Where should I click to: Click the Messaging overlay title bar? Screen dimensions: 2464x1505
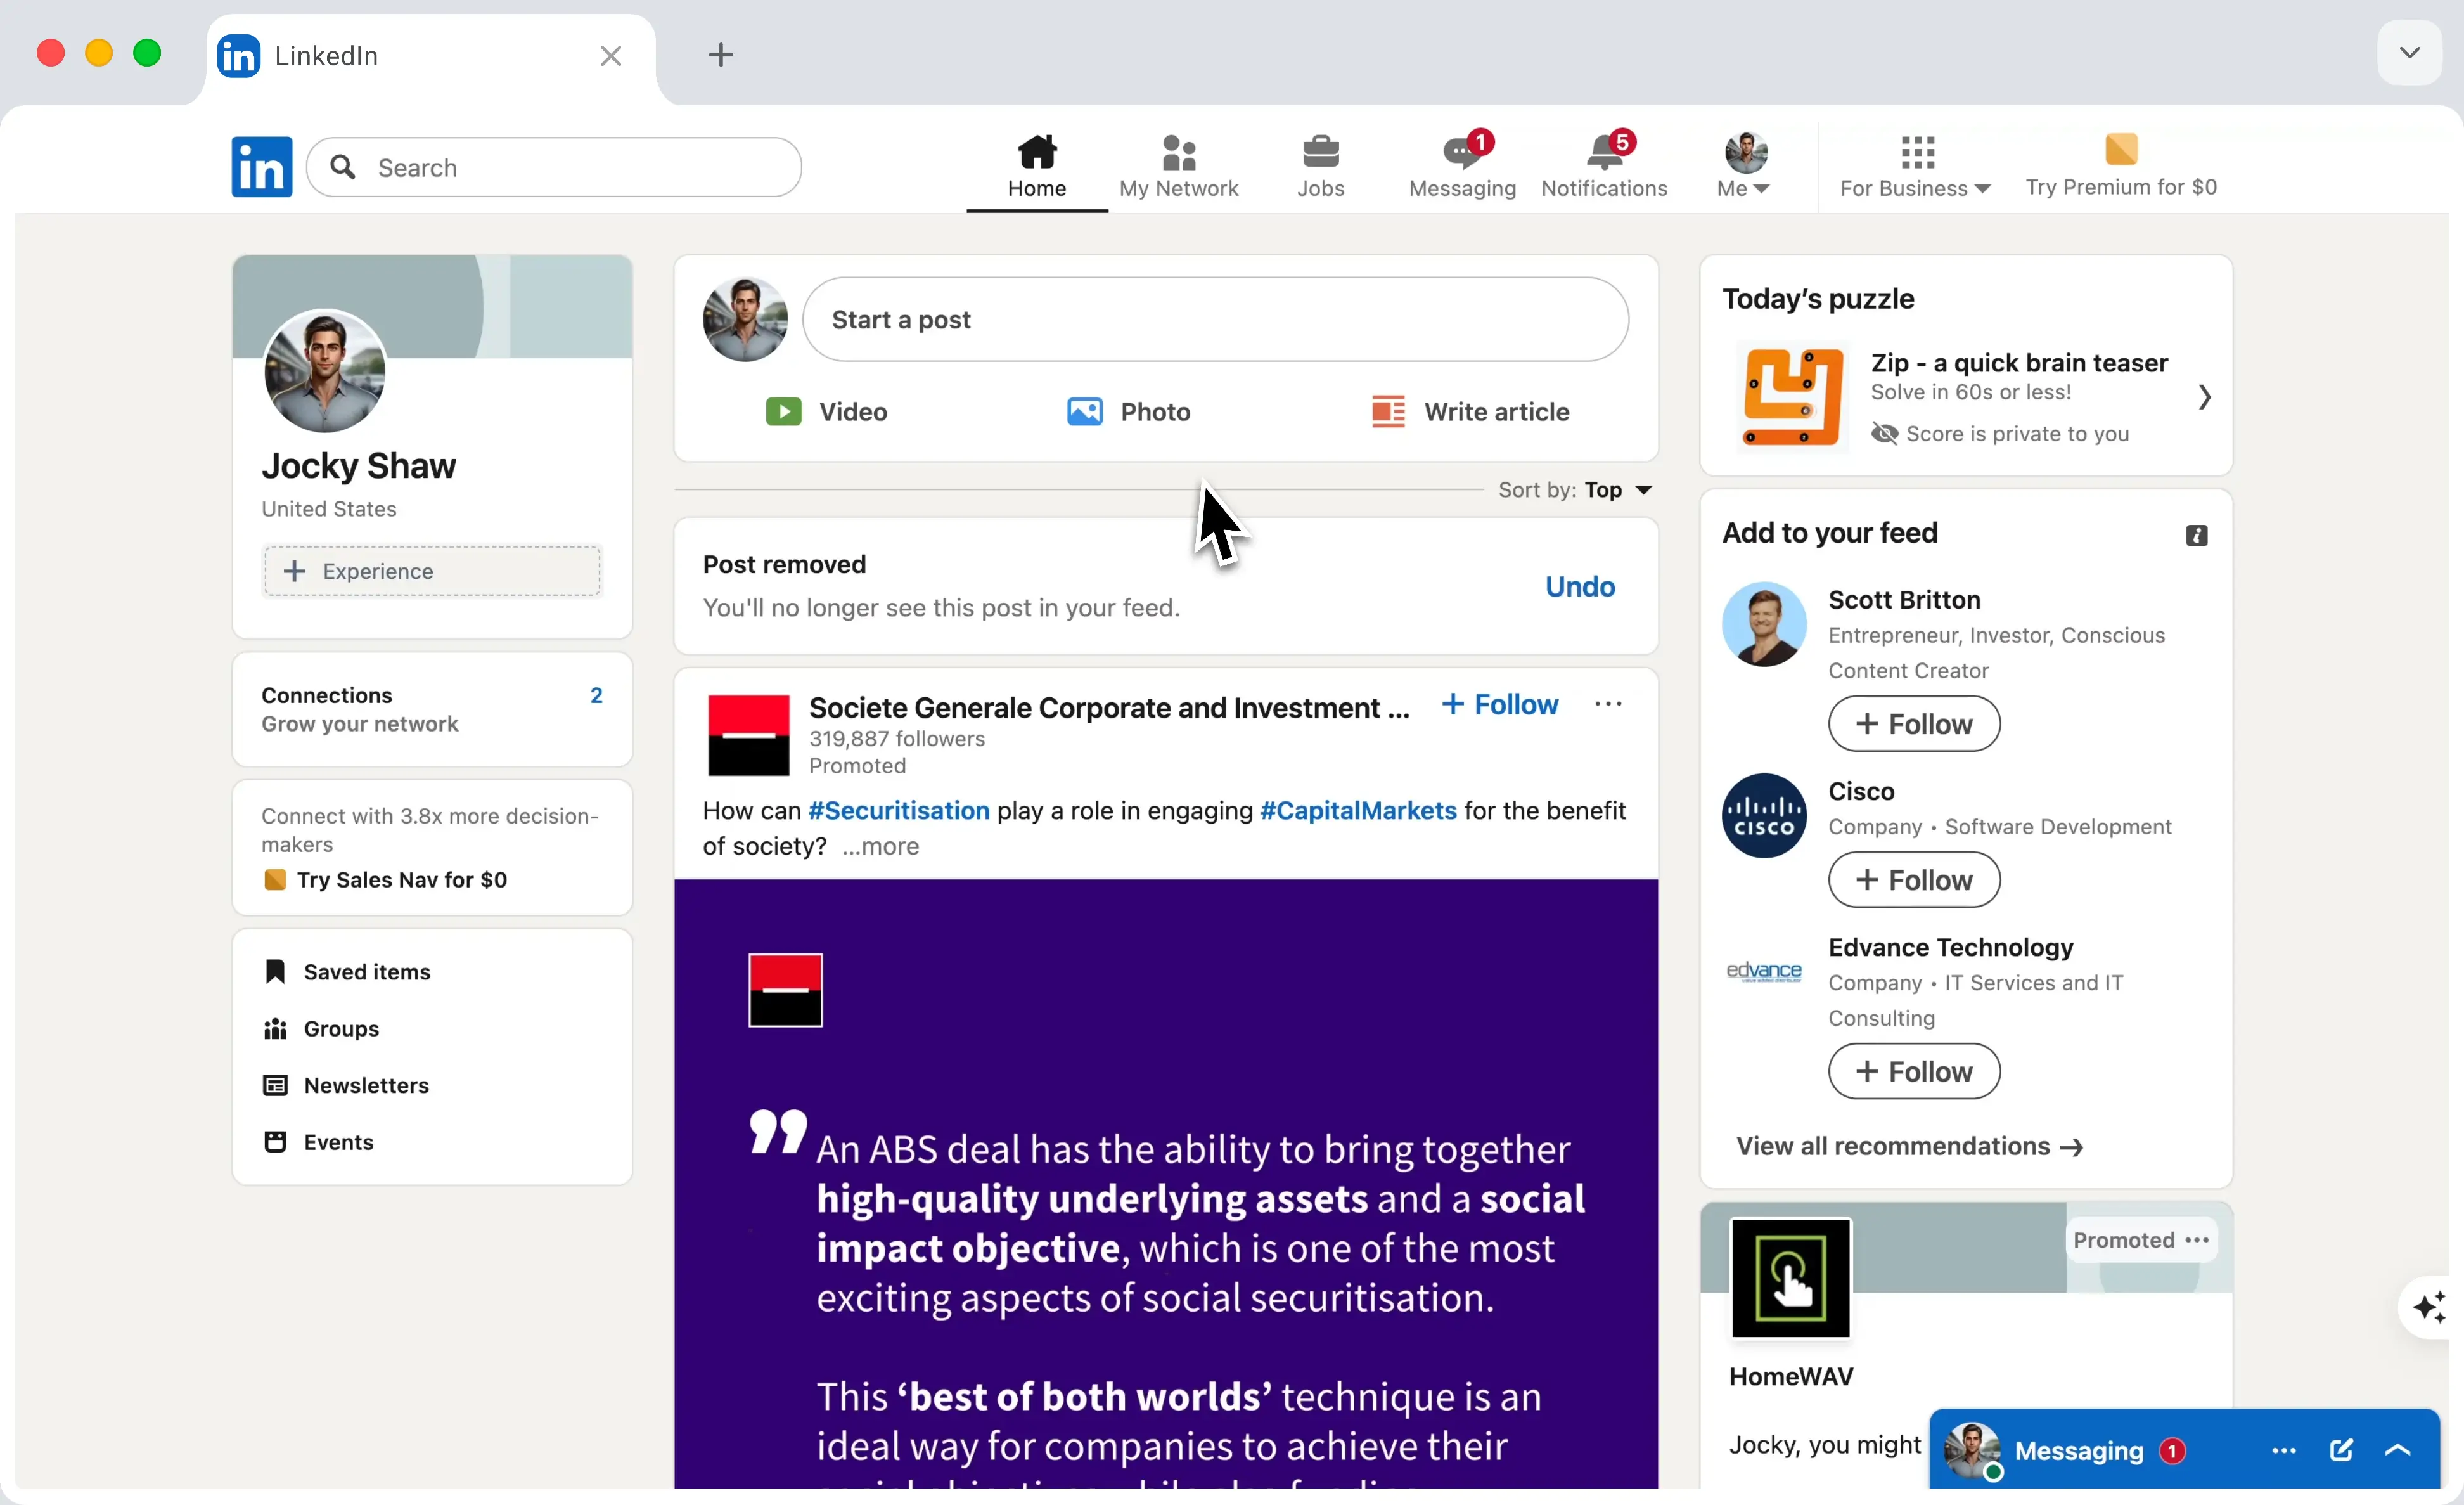[2184, 1450]
